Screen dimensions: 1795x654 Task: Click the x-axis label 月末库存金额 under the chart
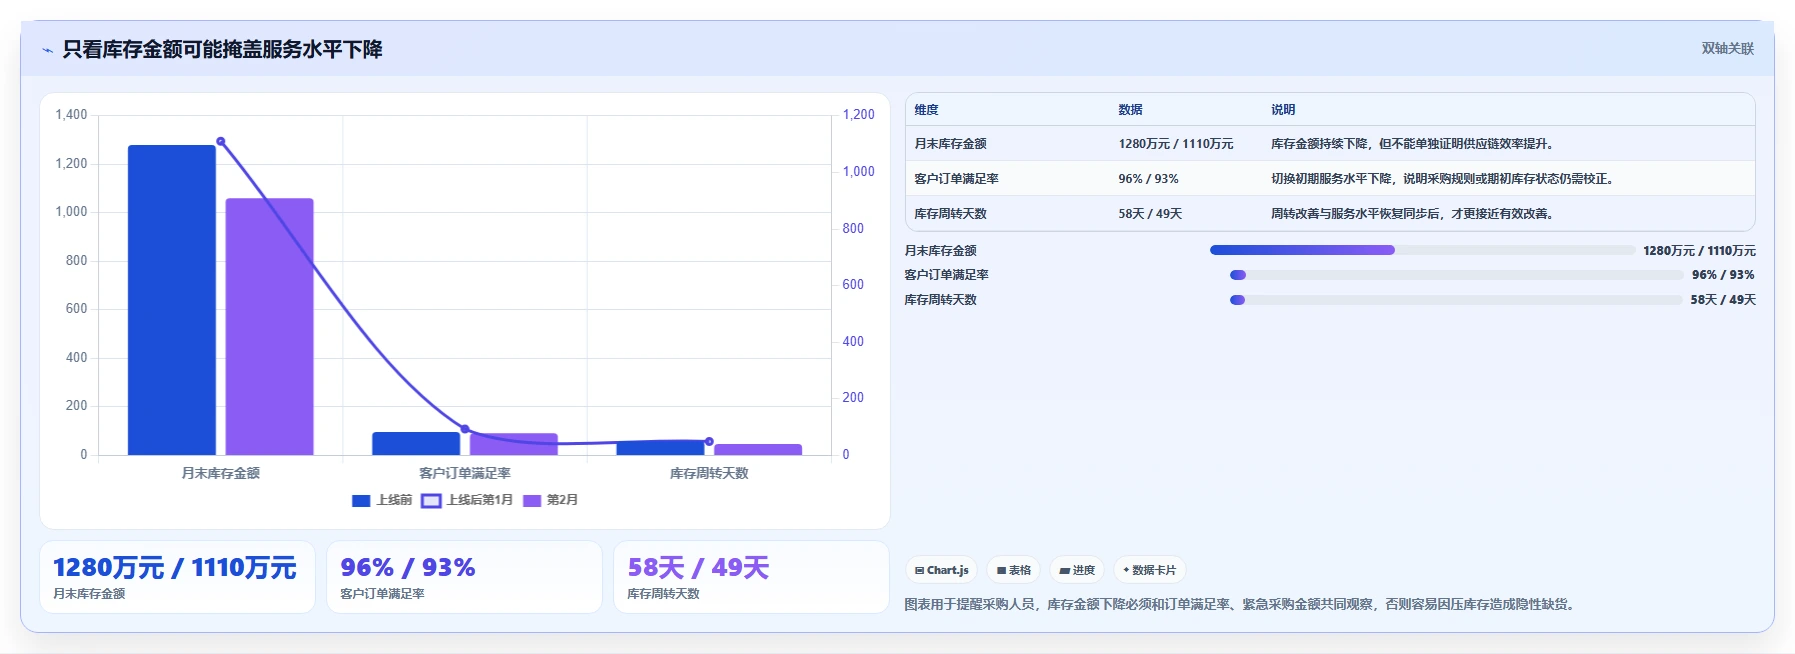pyautogui.click(x=221, y=474)
